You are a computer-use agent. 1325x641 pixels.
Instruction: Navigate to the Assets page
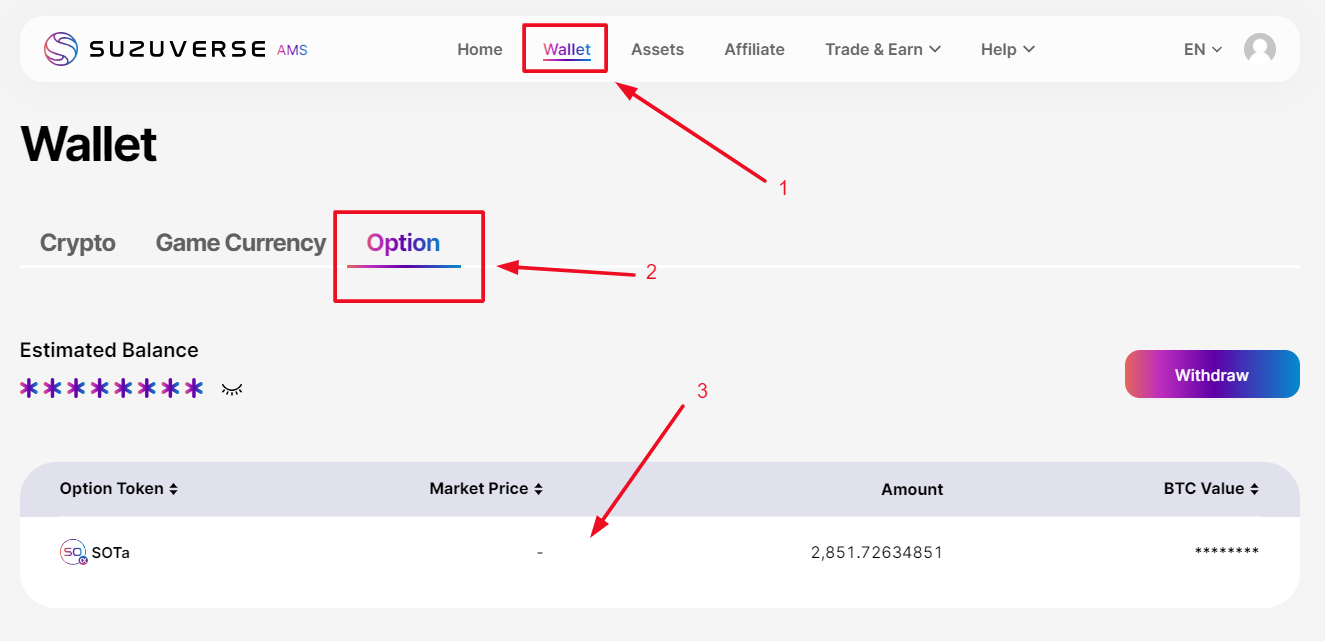click(657, 49)
